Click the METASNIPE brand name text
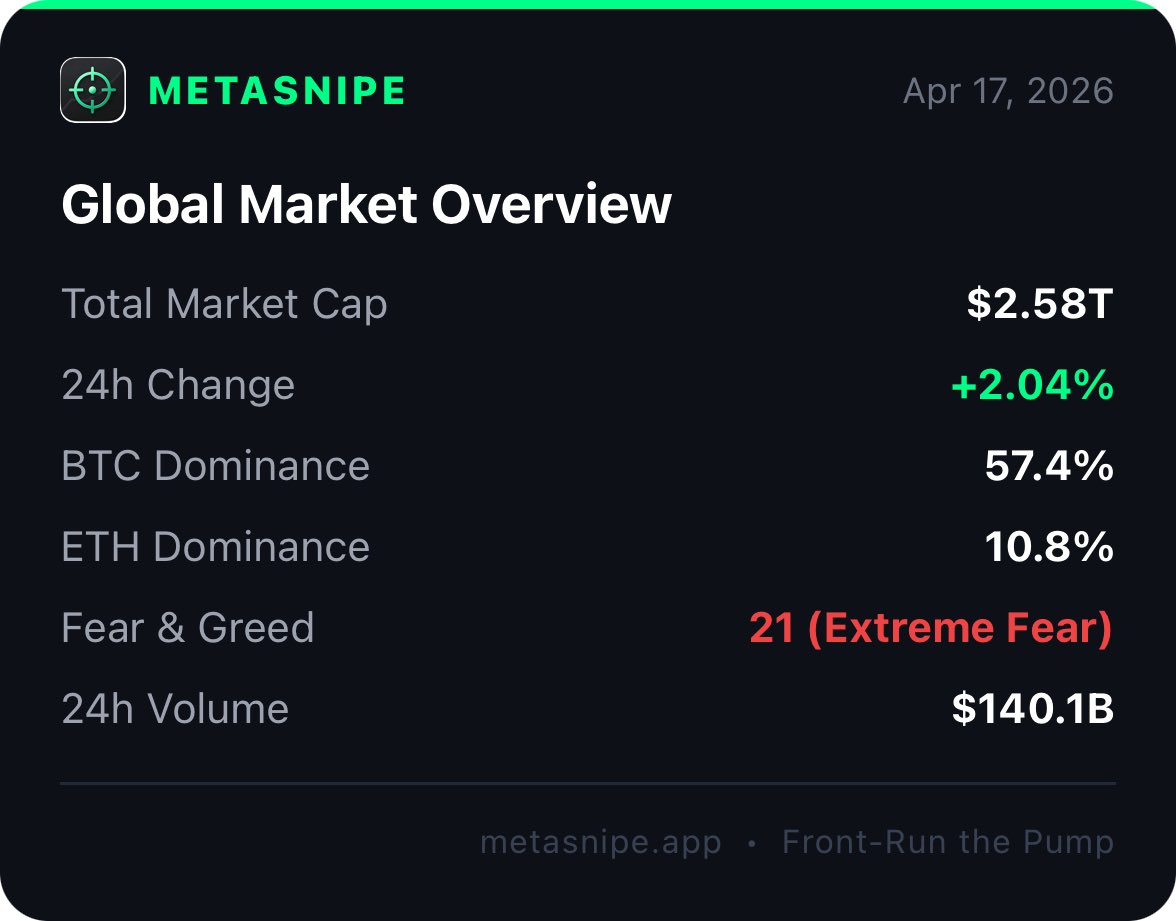Viewport: 1176px width, 921px height. 277,91
